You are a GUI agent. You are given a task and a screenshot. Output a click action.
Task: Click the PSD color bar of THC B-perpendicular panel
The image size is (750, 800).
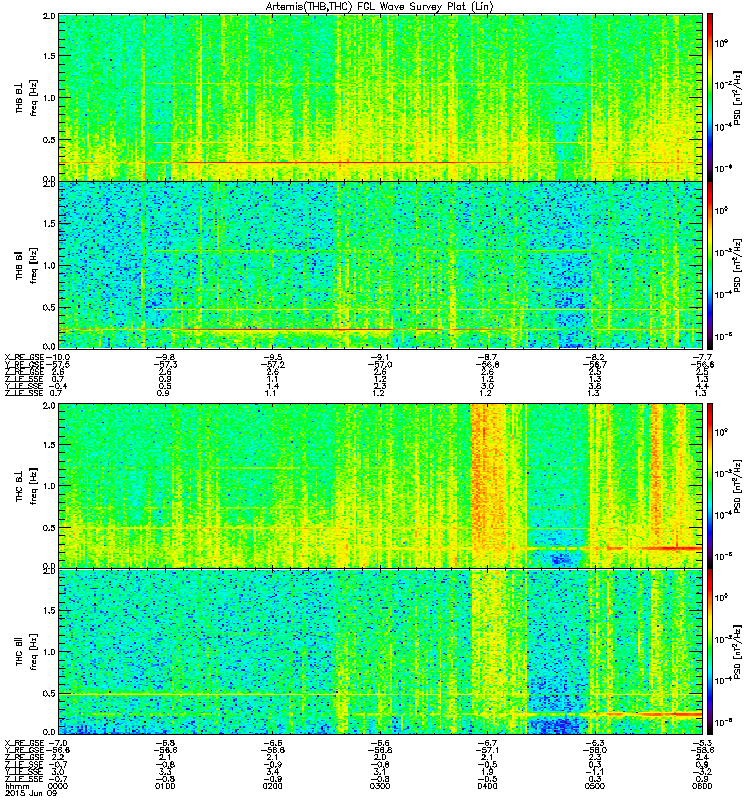click(x=710, y=486)
